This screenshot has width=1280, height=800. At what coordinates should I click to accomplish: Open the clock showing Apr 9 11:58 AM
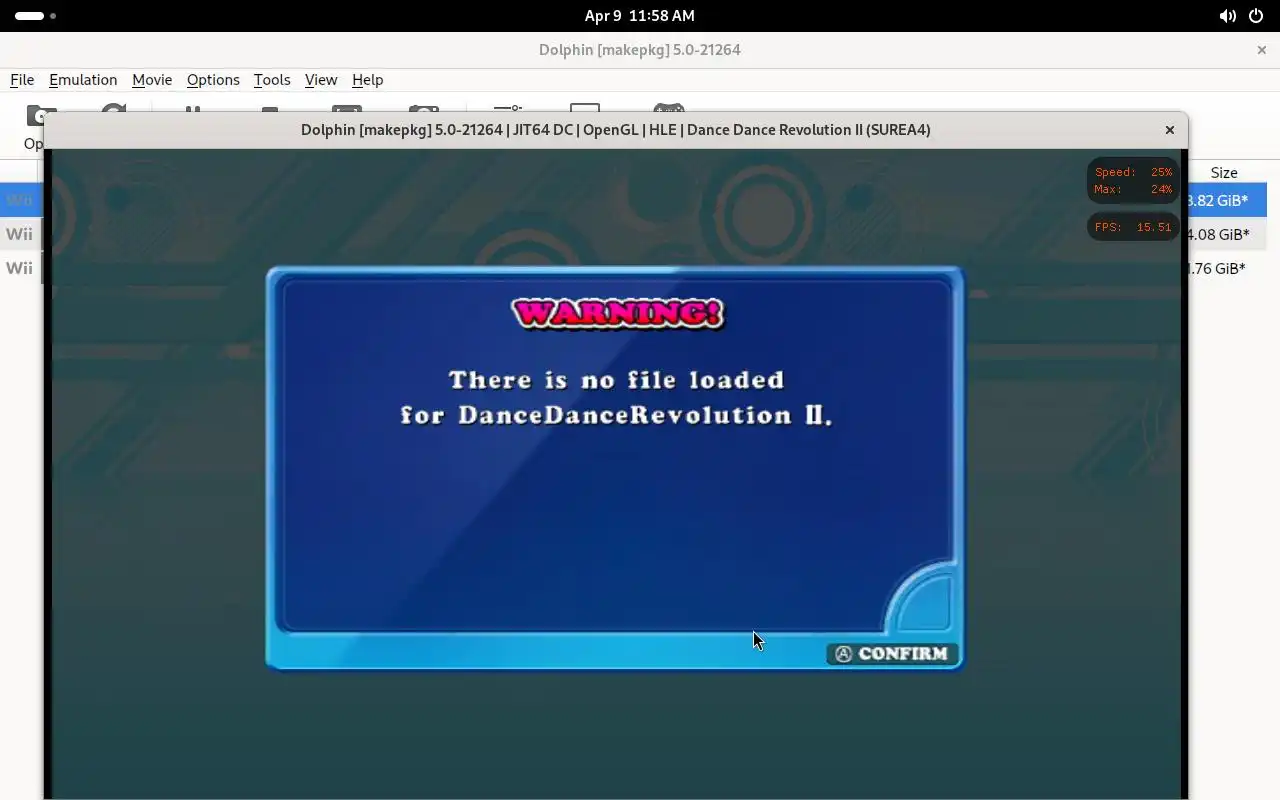coord(640,16)
